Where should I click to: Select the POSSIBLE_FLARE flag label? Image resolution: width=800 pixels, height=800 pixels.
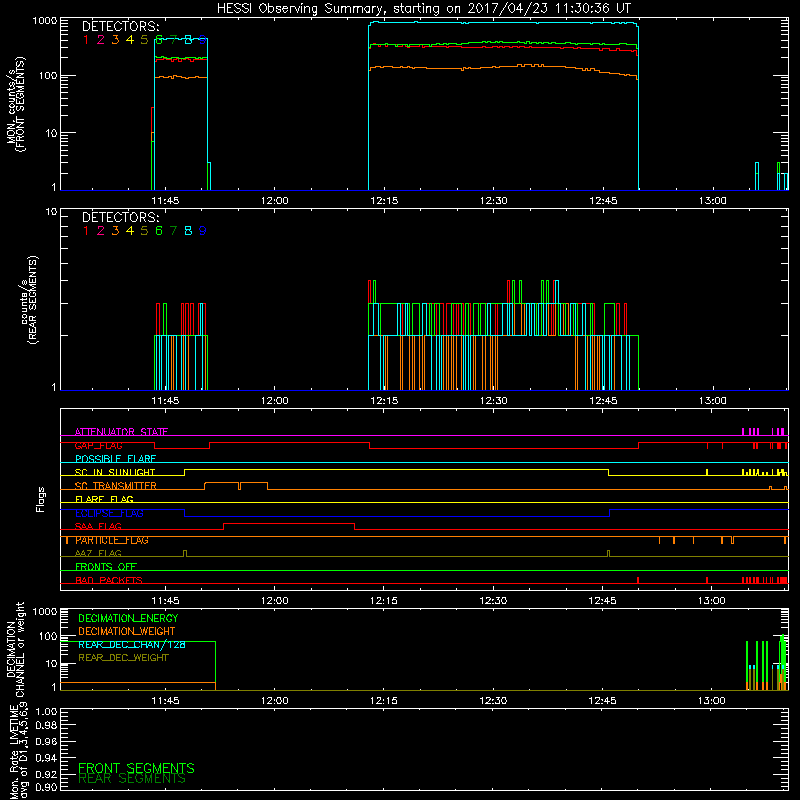(x=115, y=459)
